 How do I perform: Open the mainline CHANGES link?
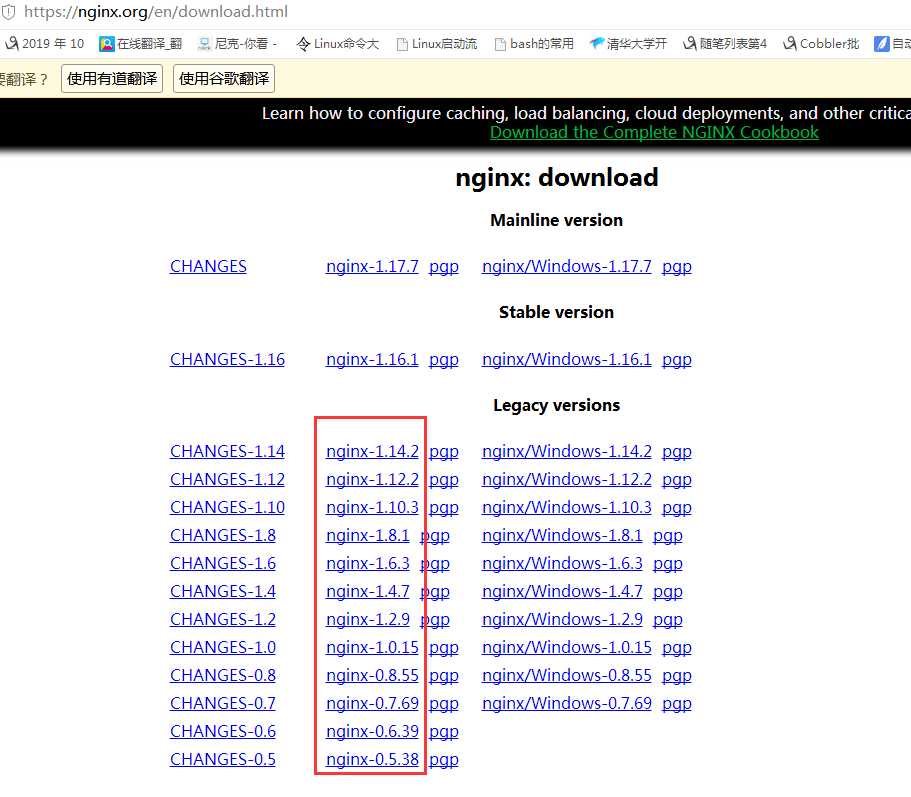click(208, 266)
